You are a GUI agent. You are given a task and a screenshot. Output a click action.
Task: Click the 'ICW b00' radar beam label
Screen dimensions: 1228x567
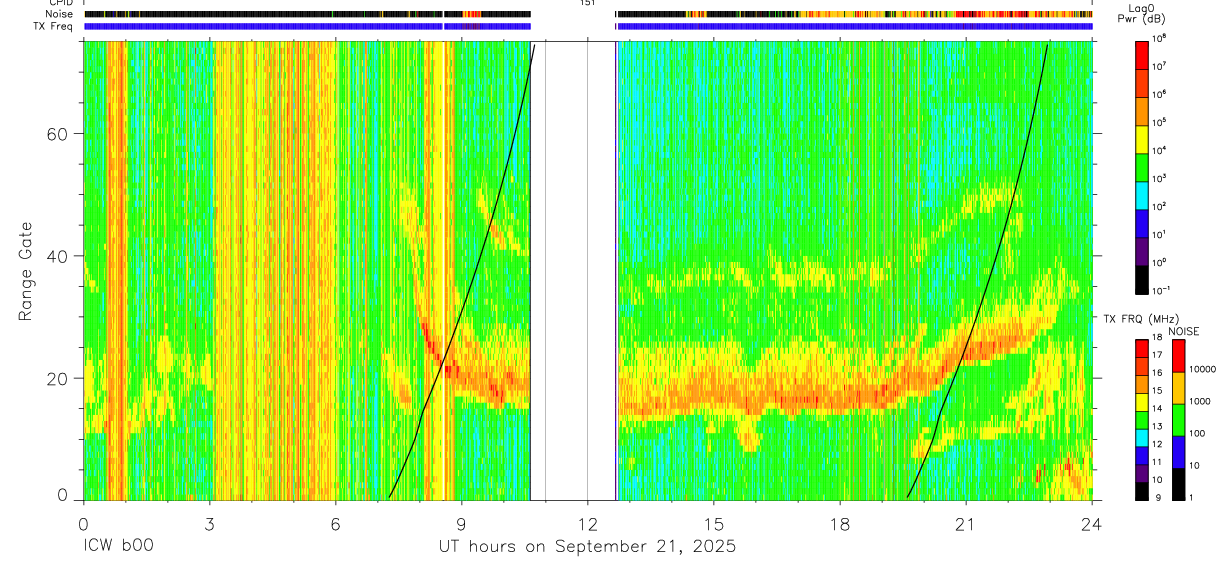tap(117, 547)
